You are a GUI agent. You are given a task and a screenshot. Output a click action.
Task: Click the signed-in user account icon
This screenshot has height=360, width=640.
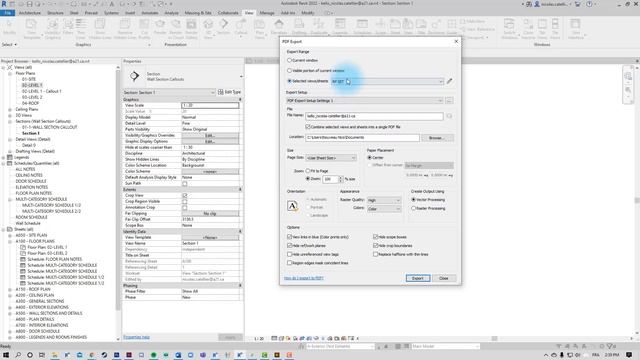[537, 4]
